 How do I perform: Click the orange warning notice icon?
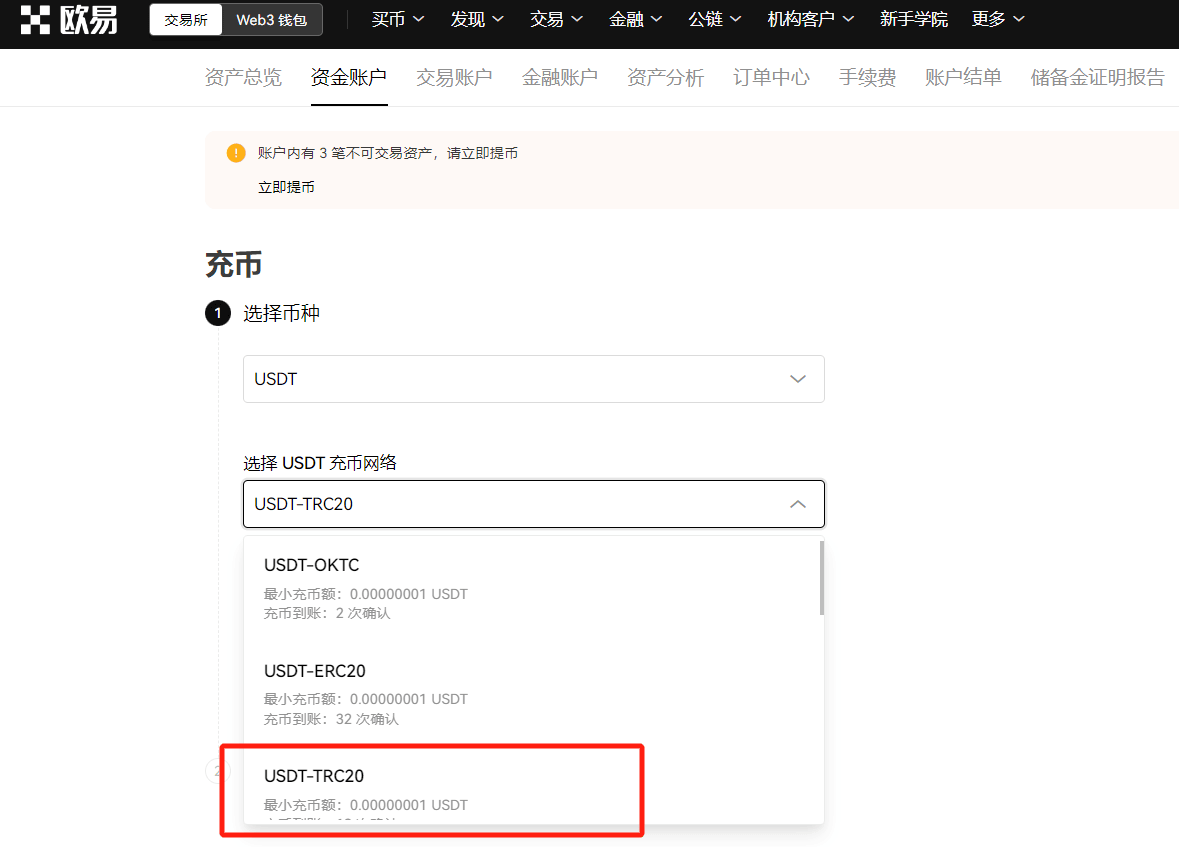236,153
